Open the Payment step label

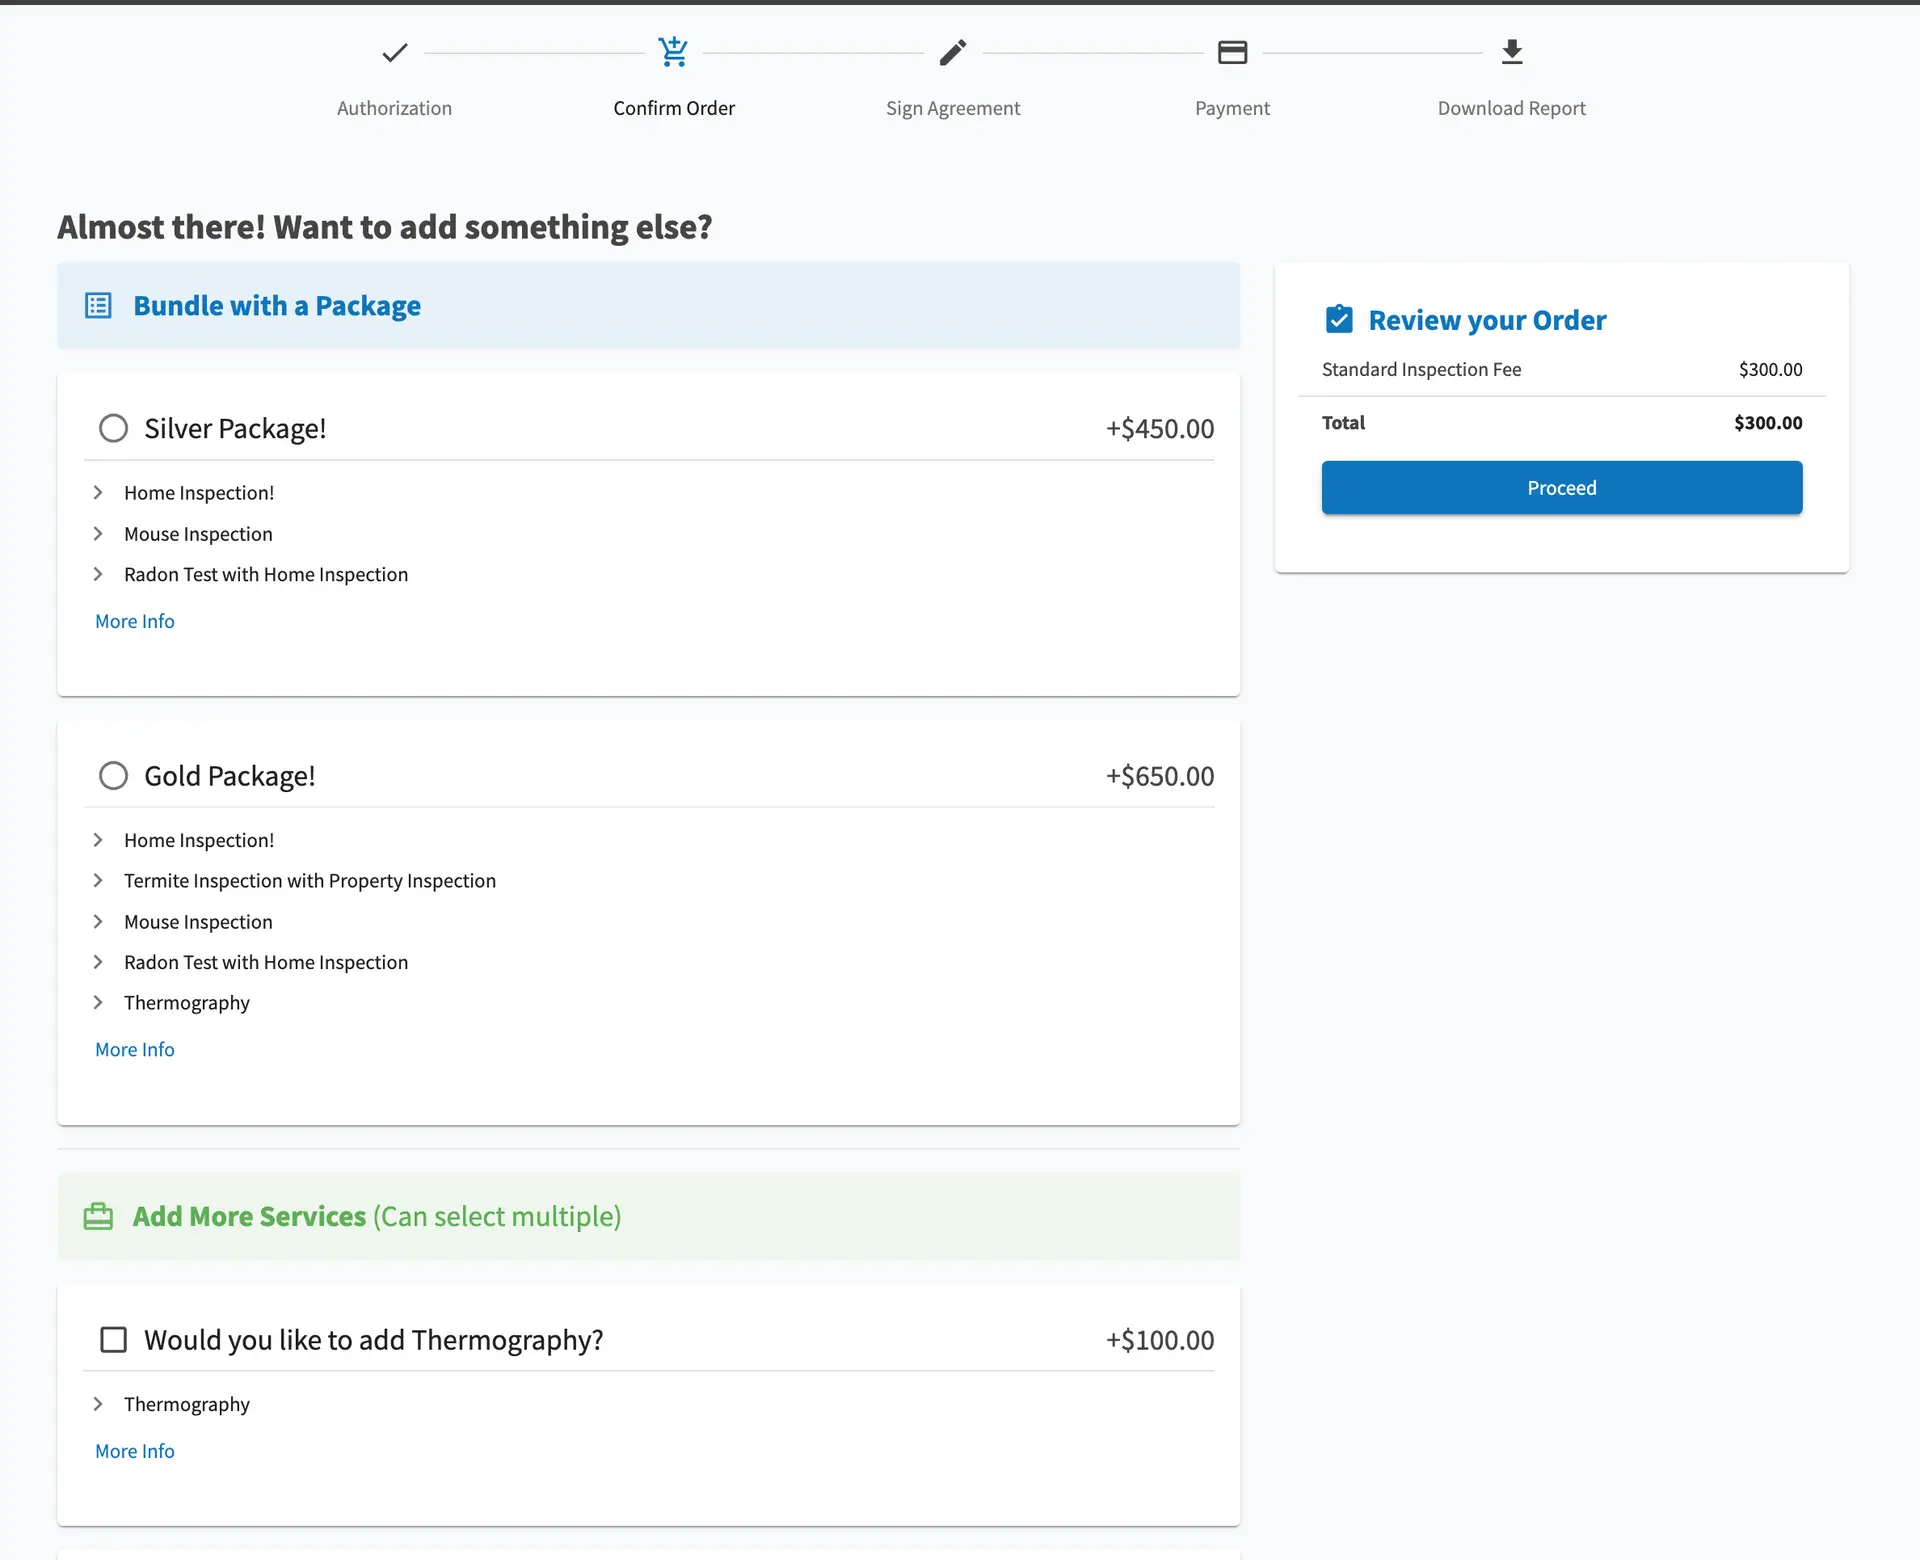click(1232, 108)
